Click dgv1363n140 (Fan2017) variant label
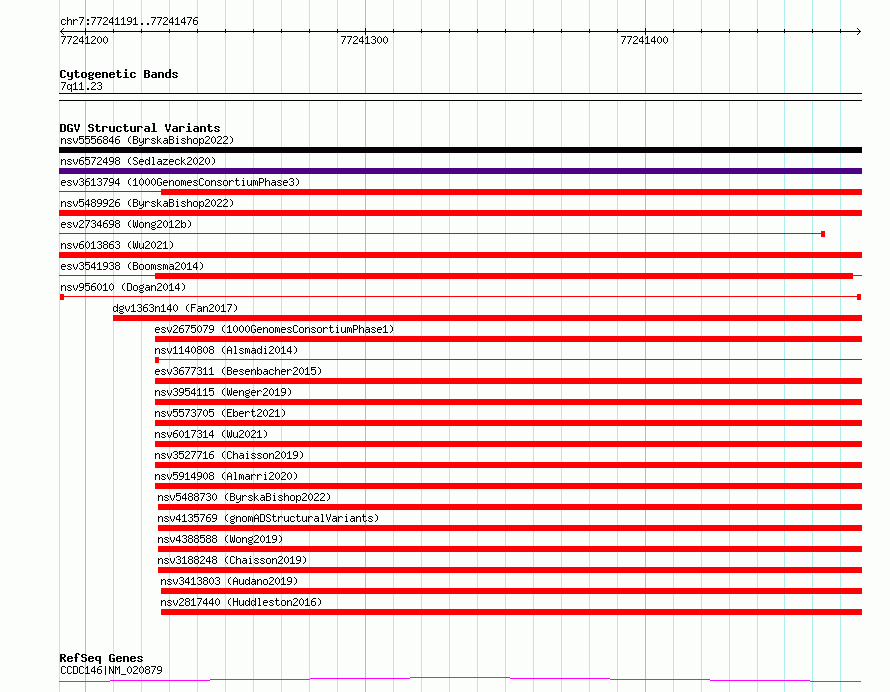 tap(175, 308)
